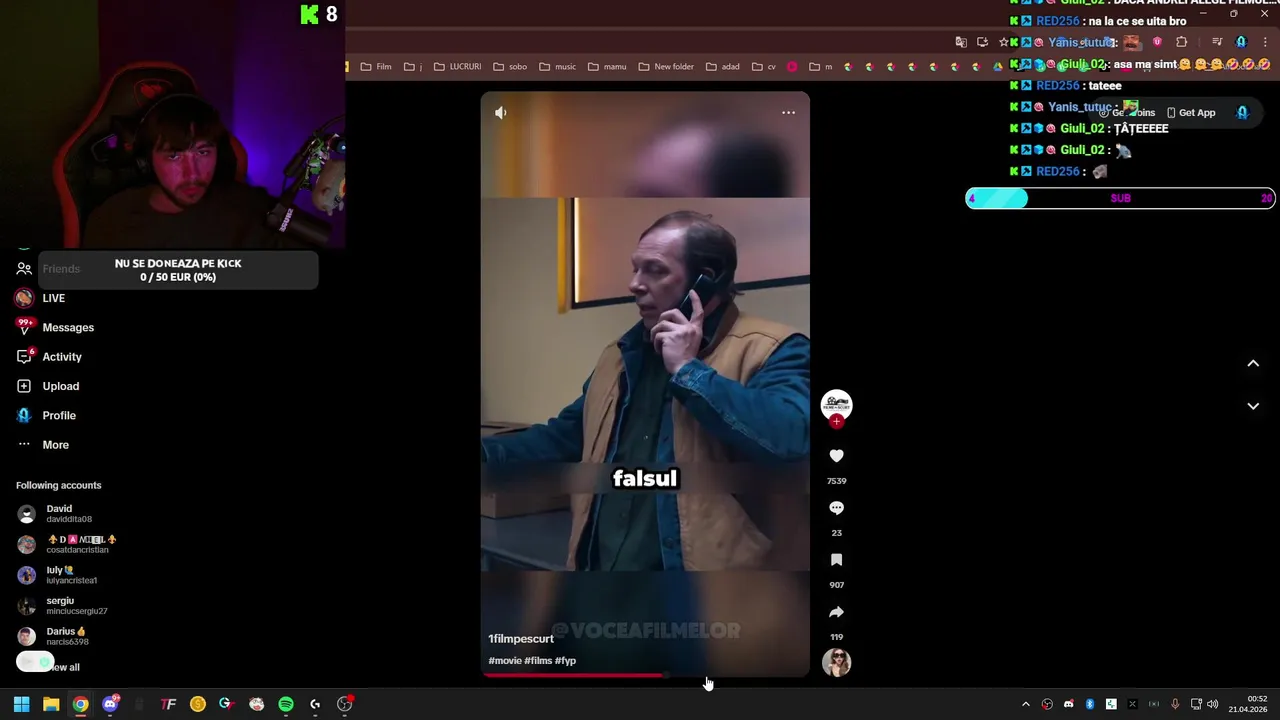Open LIVE in the TikTok sidebar
This screenshot has height=720, width=1280.
tap(40, 298)
